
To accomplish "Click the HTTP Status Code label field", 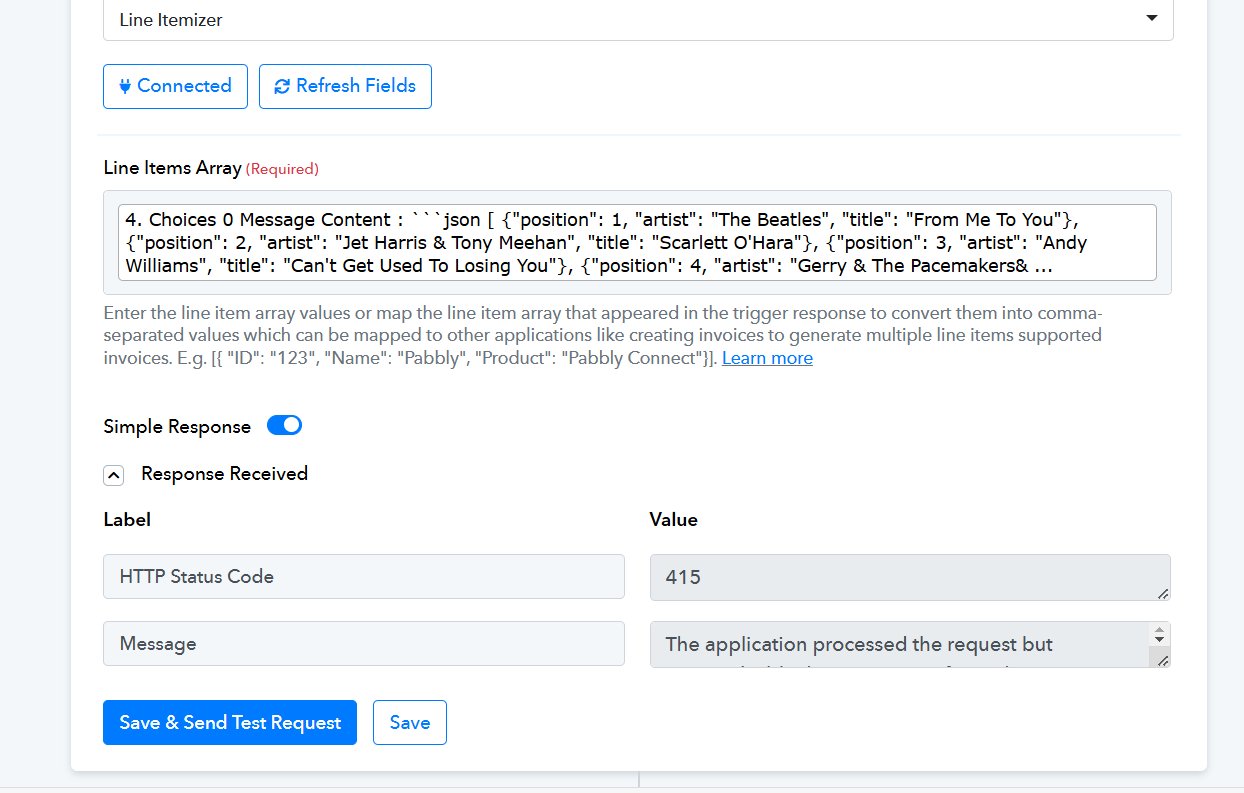I will [364, 577].
